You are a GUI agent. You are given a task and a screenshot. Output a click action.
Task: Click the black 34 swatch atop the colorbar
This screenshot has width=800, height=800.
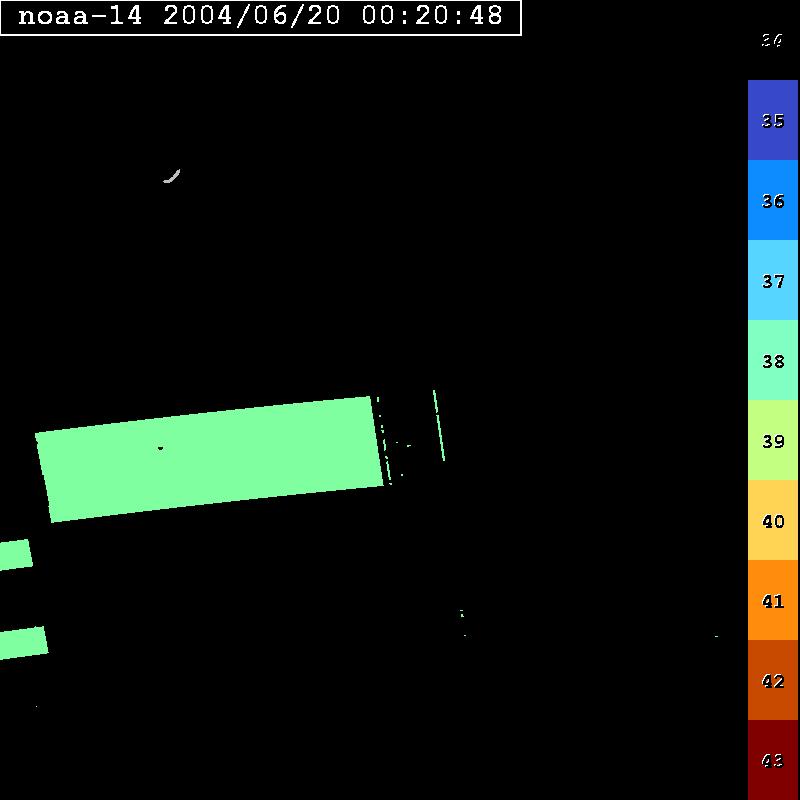click(772, 40)
